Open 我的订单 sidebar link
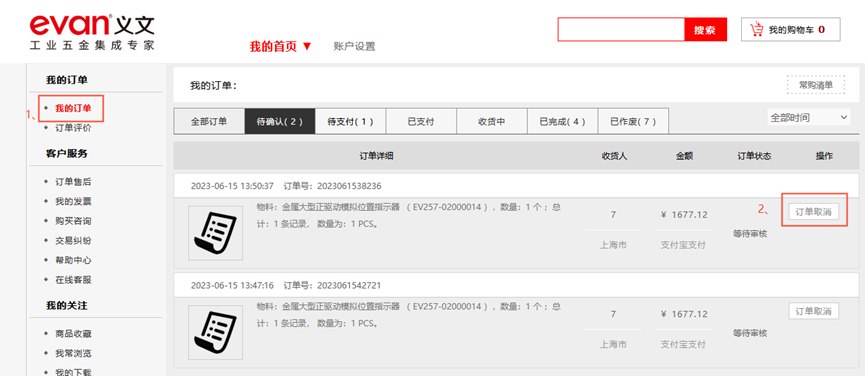Image resolution: width=865 pixels, height=376 pixels. tap(73, 108)
